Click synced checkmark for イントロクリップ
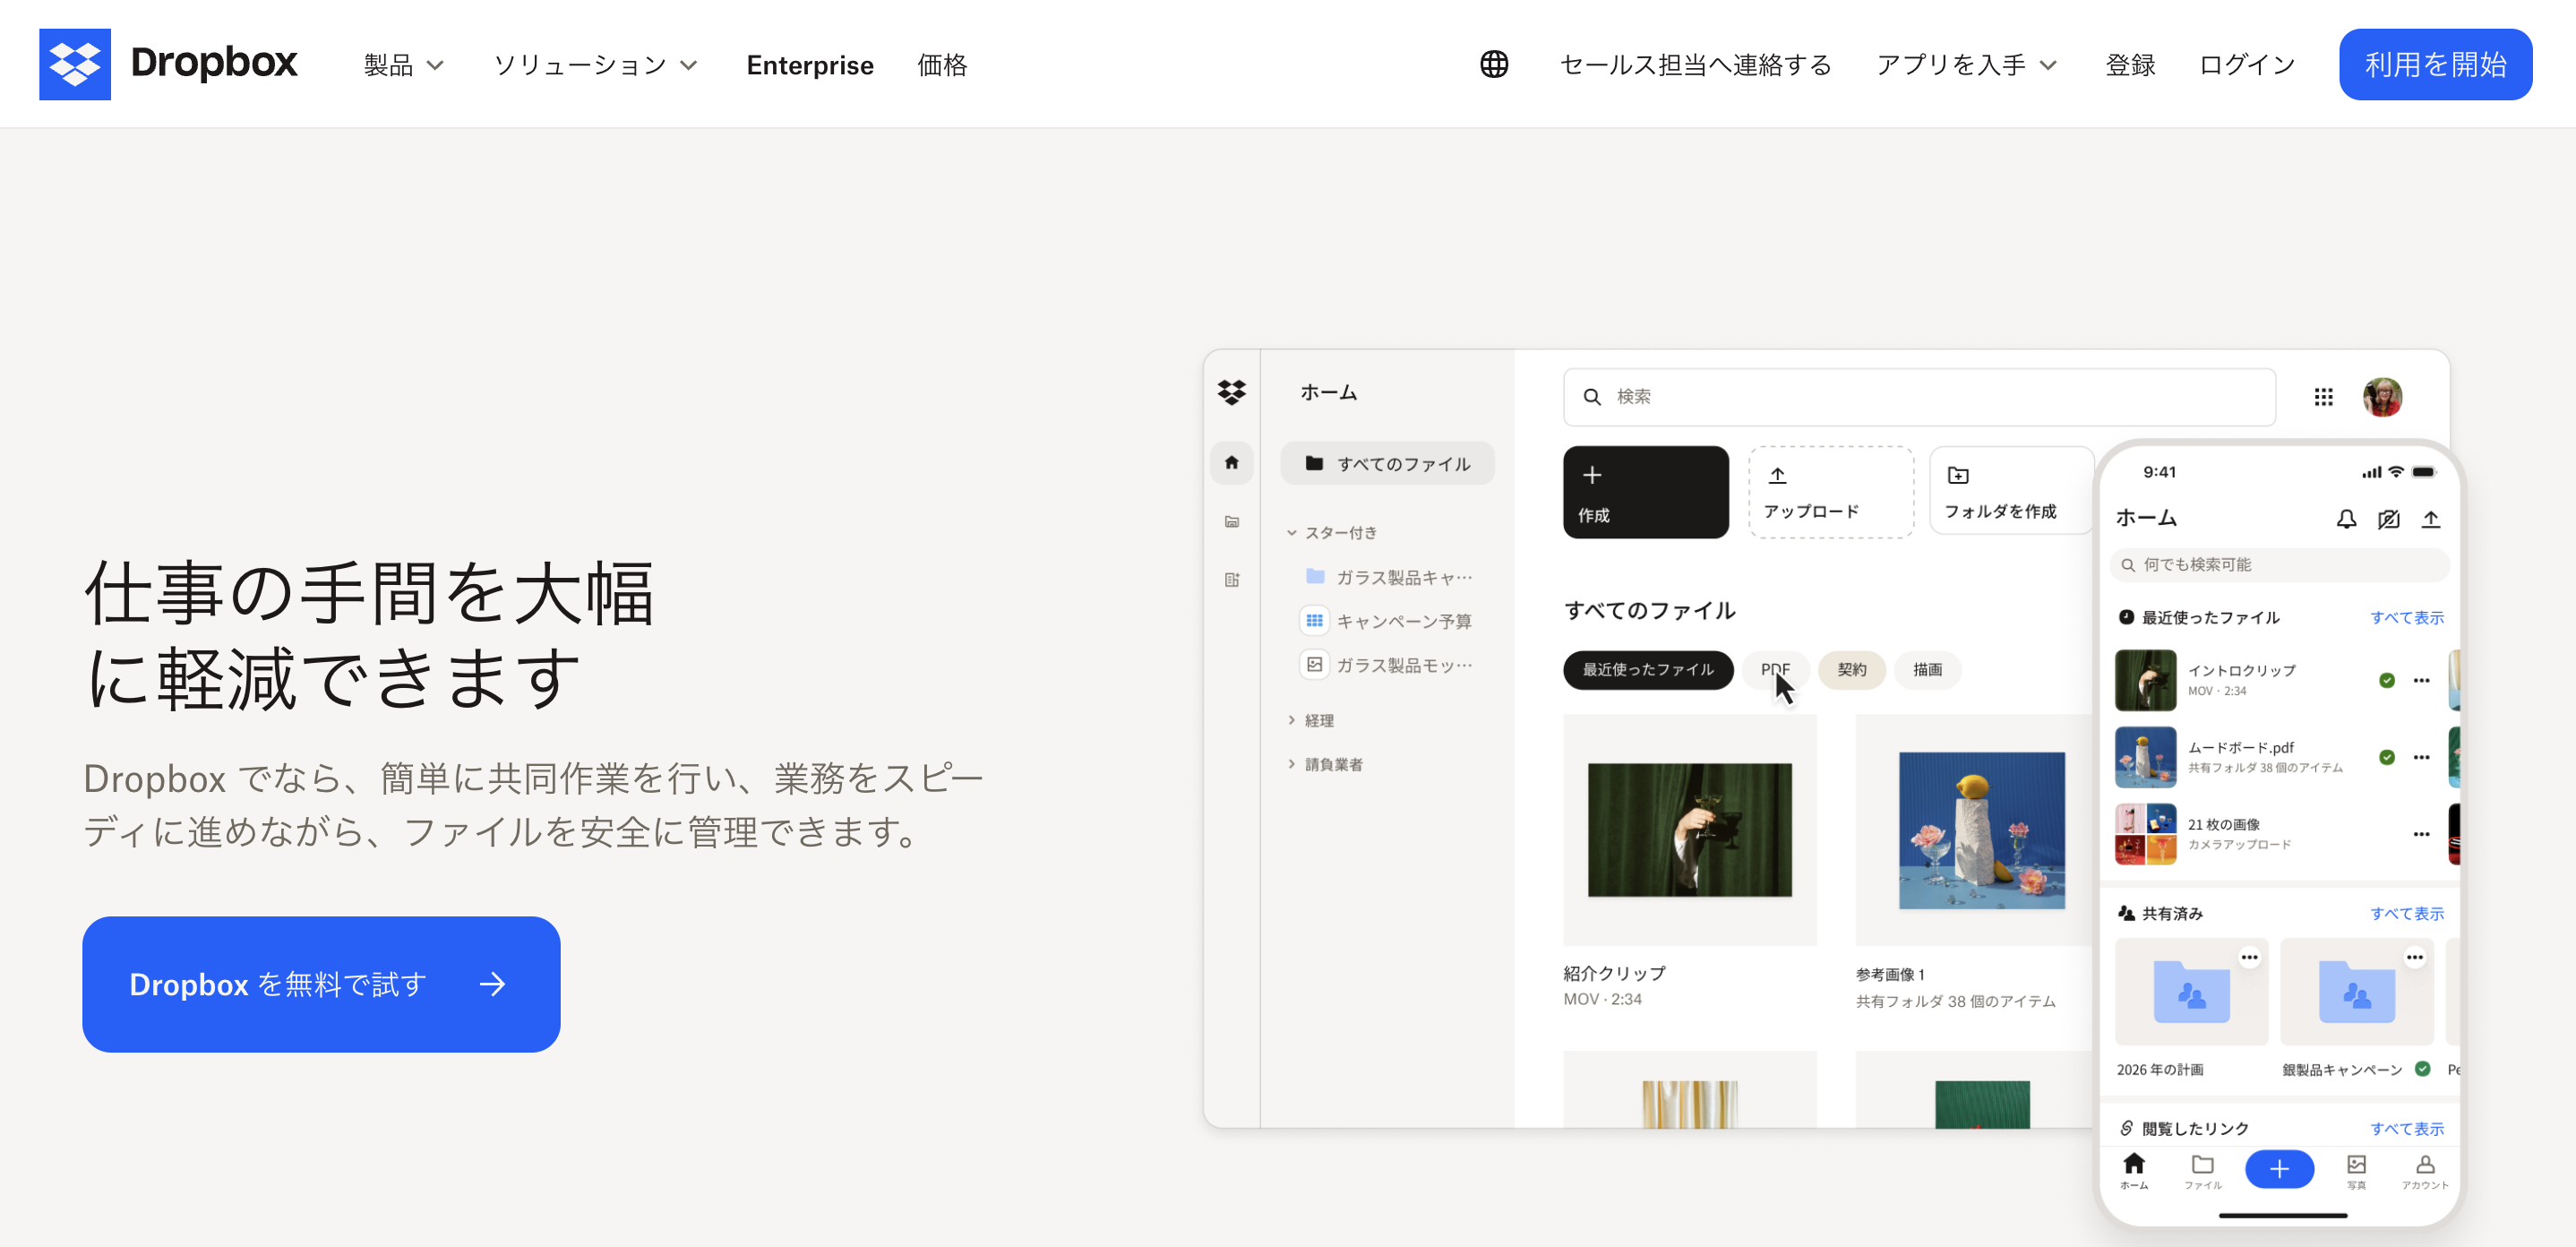This screenshot has width=2576, height=1247. (x=2386, y=680)
